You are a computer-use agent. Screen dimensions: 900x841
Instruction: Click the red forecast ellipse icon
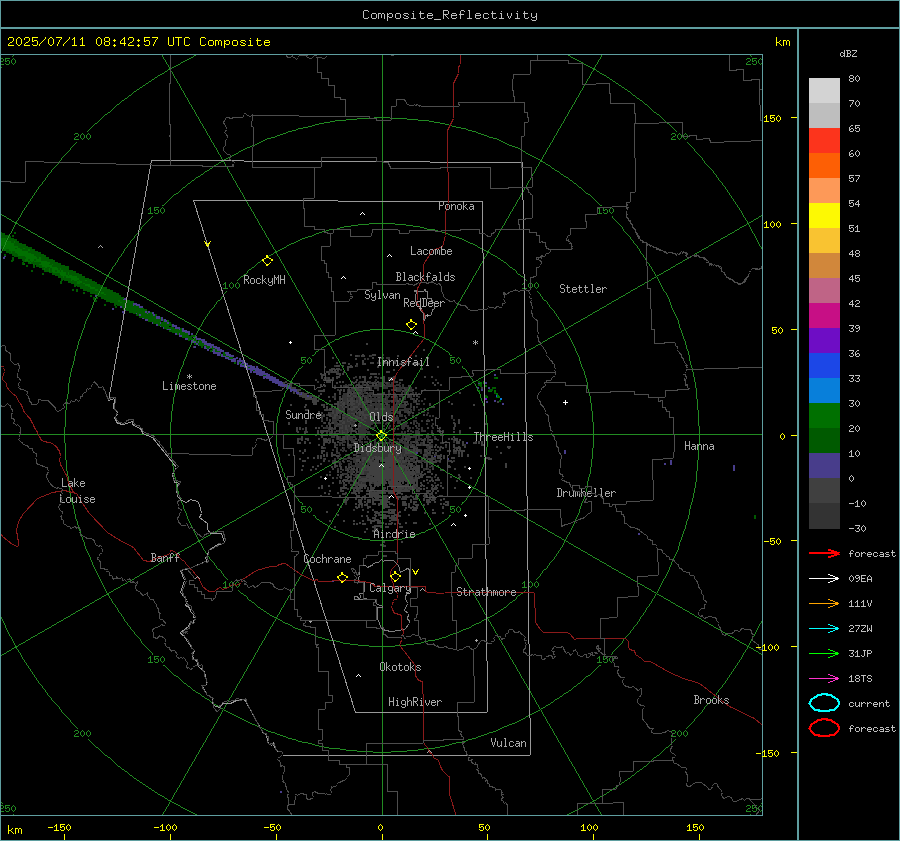tap(824, 728)
